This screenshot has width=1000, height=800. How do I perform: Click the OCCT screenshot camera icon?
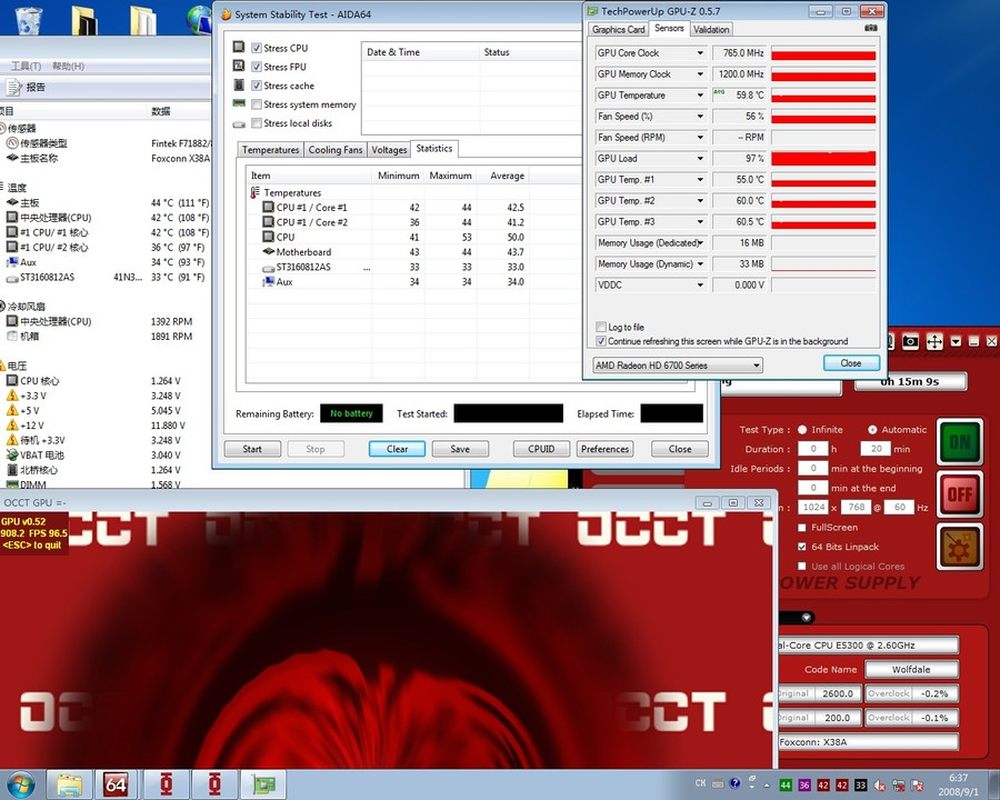coord(910,341)
